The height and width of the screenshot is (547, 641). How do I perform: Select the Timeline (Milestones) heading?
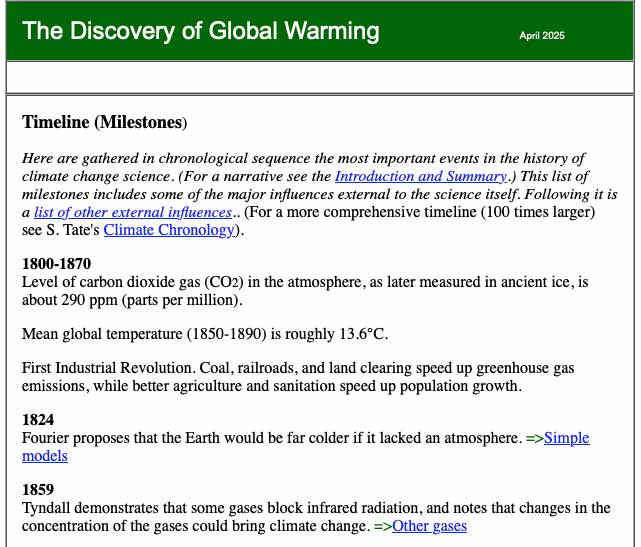pos(104,123)
